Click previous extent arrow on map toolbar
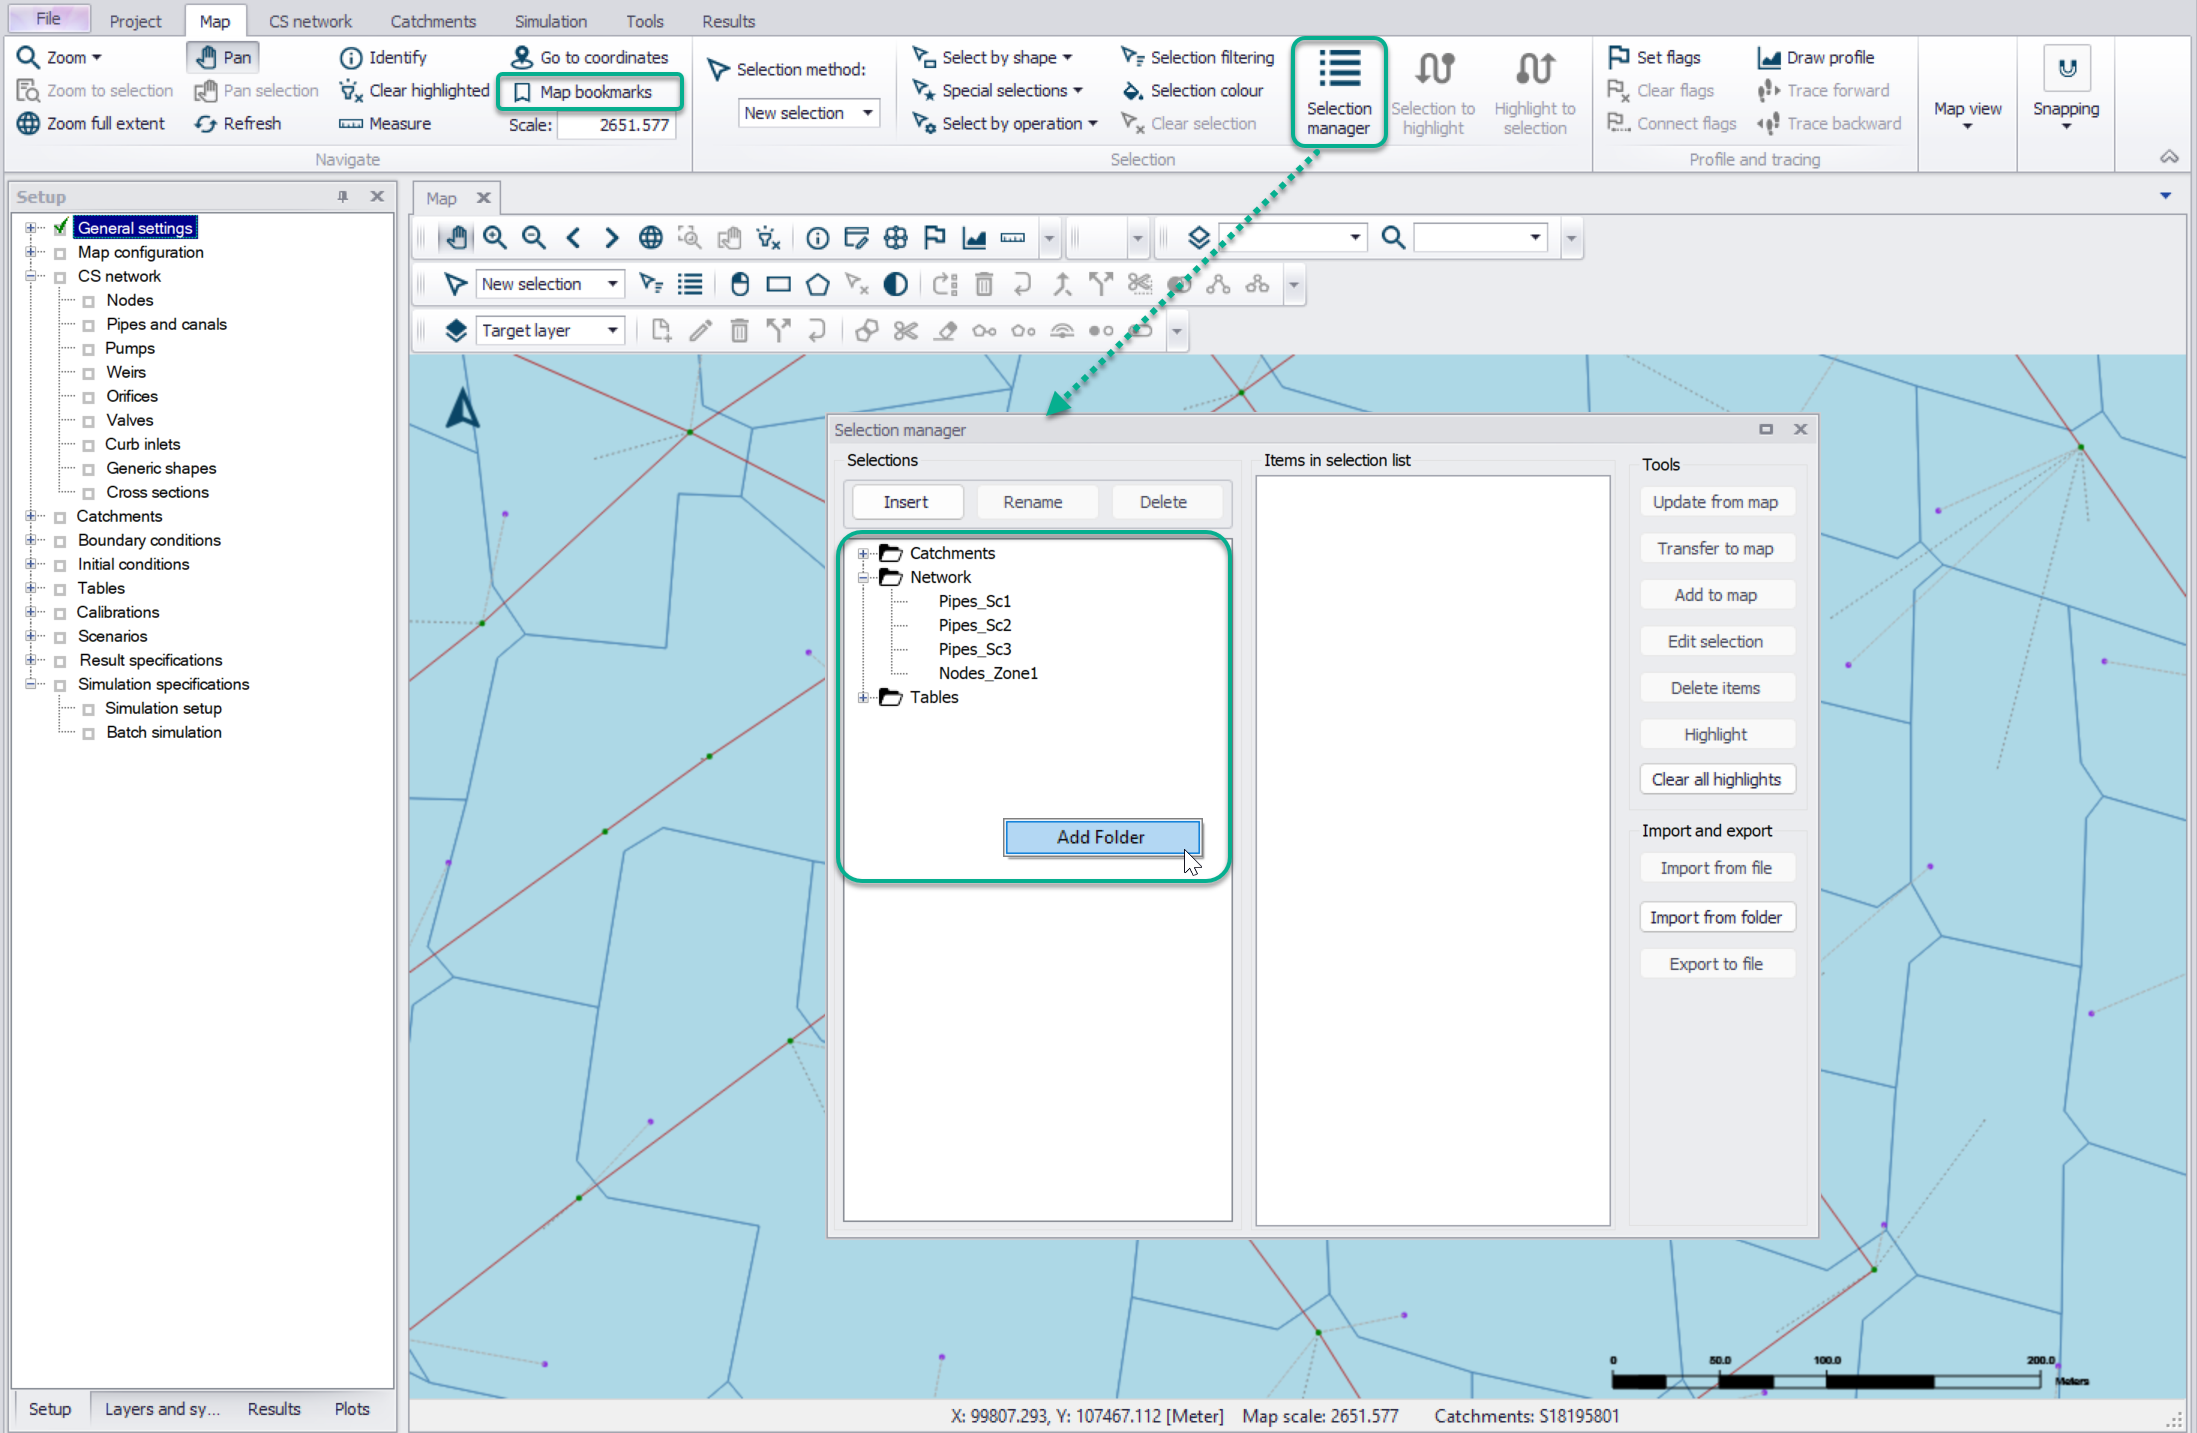 pos(573,238)
